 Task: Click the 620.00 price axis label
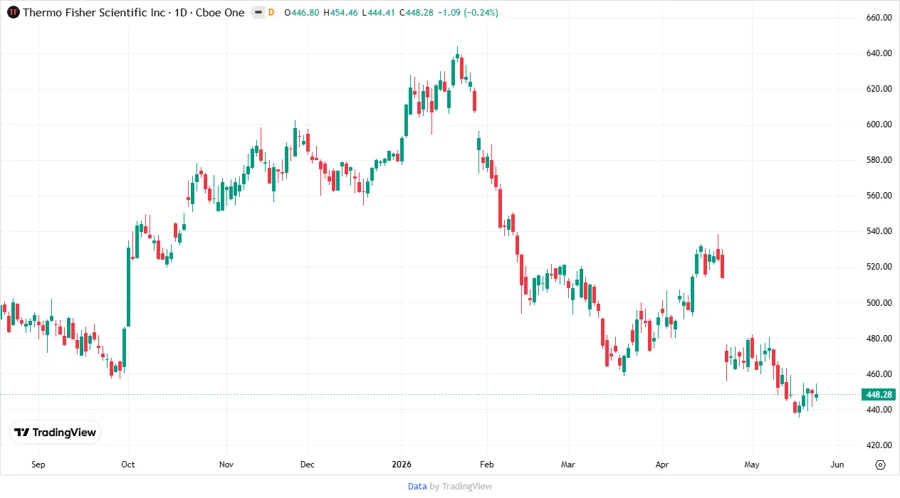[x=879, y=89]
